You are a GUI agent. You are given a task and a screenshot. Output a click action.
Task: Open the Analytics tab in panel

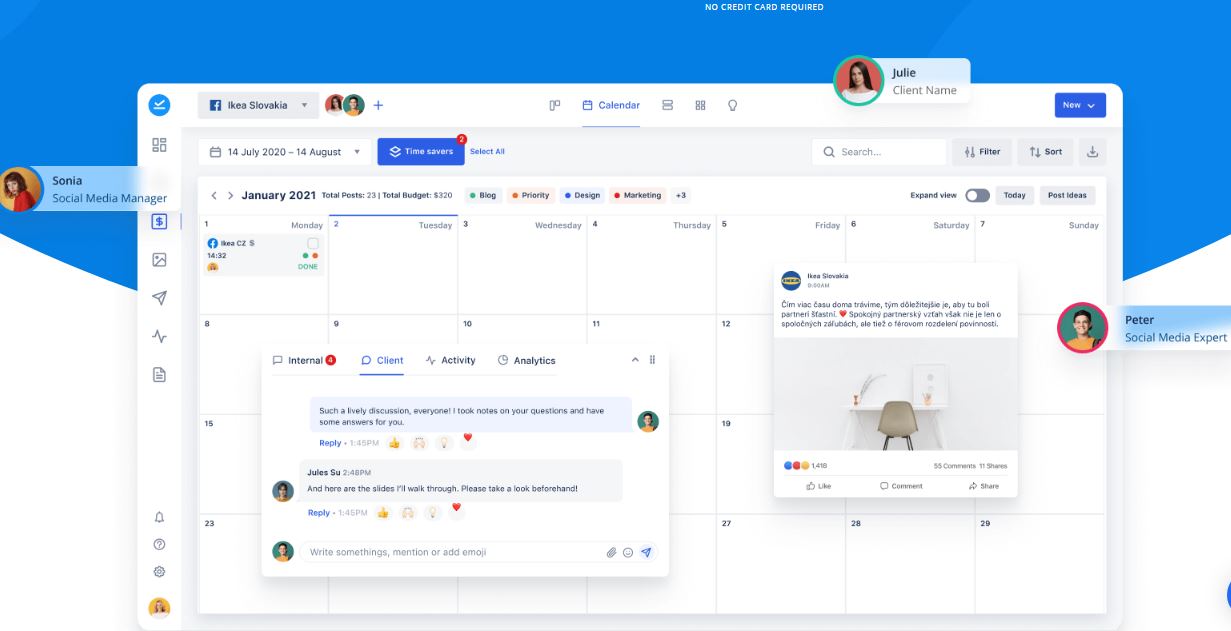[526, 360]
